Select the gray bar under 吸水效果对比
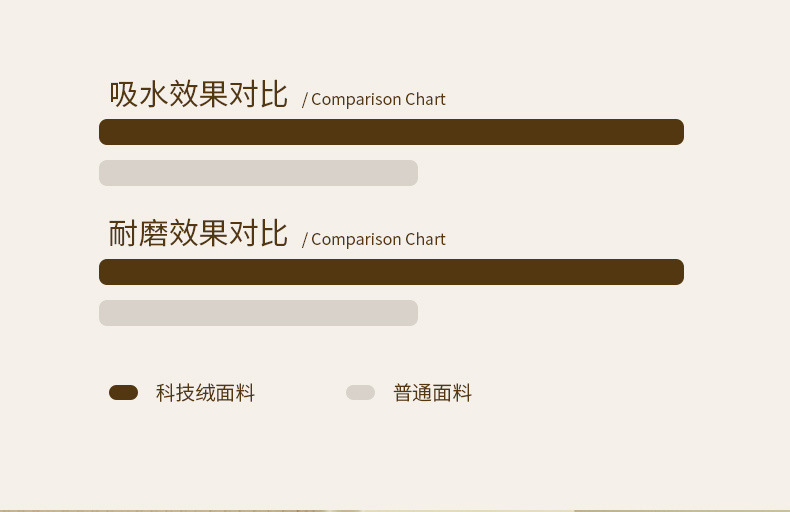Screen dimensions: 790x512 [258, 173]
